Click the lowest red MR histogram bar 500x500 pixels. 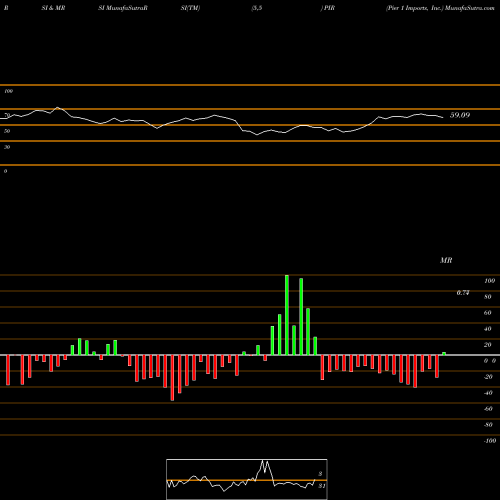point(172,378)
